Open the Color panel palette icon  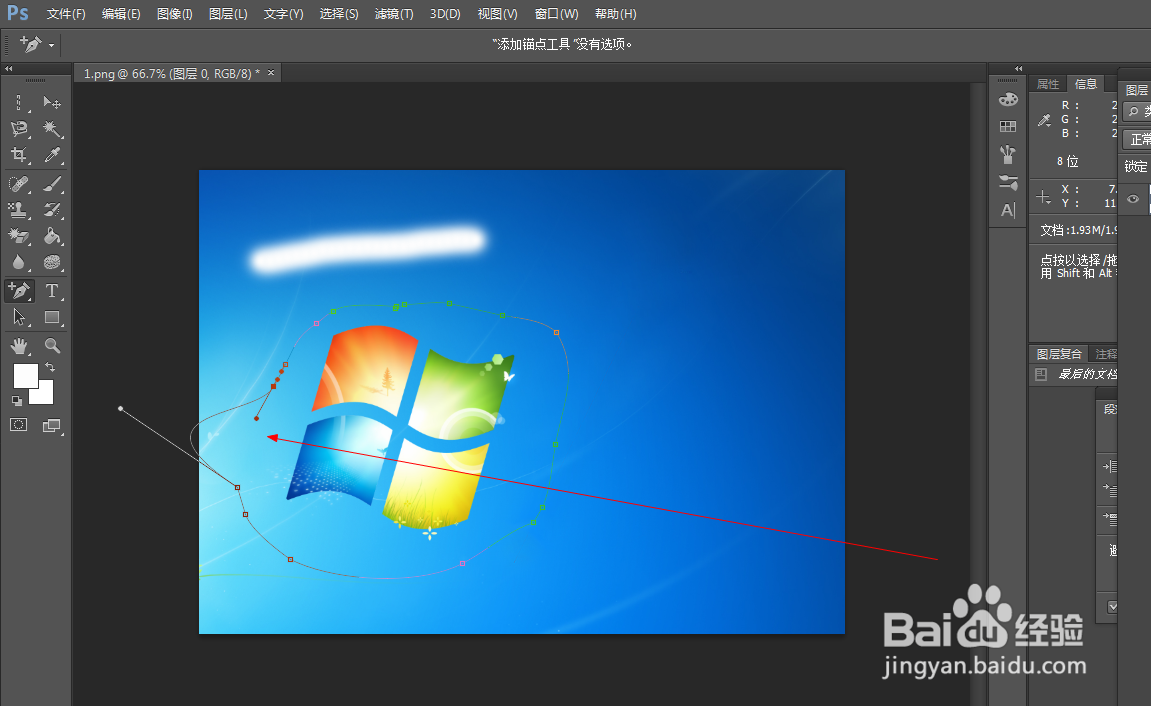click(x=1008, y=99)
